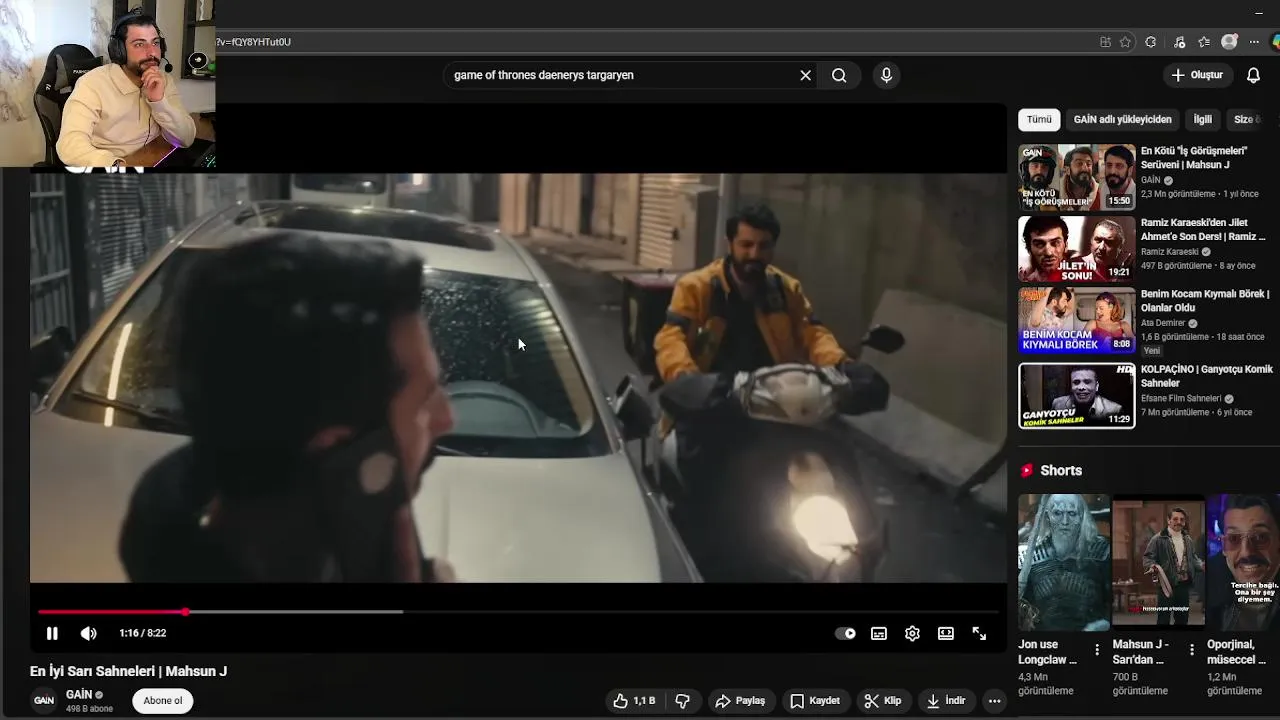Click the Klip scissors button
Image resolution: width=1280 pixels, height=720 pixels.
point(883,701)
